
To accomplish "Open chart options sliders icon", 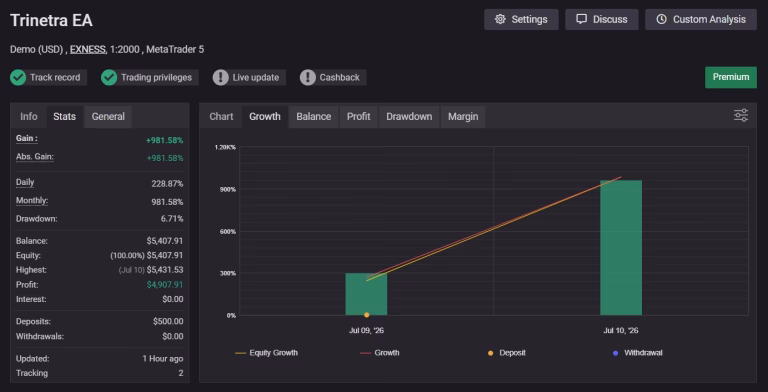I will coord(741,116).
